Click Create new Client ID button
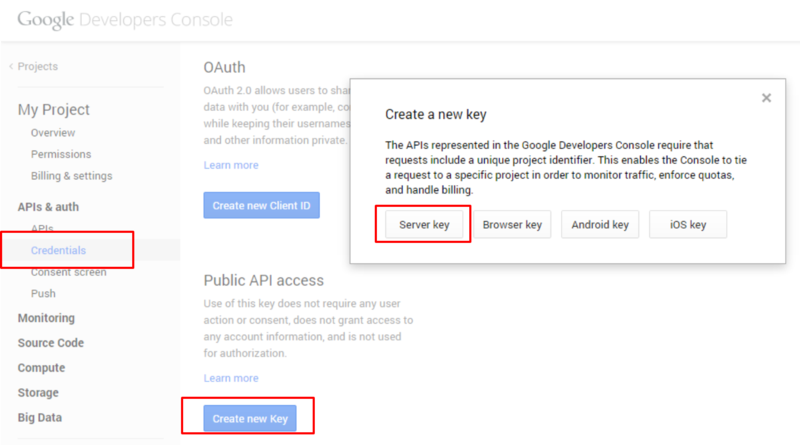Screen dimensions: 800x445 click(x=261, y=205)
